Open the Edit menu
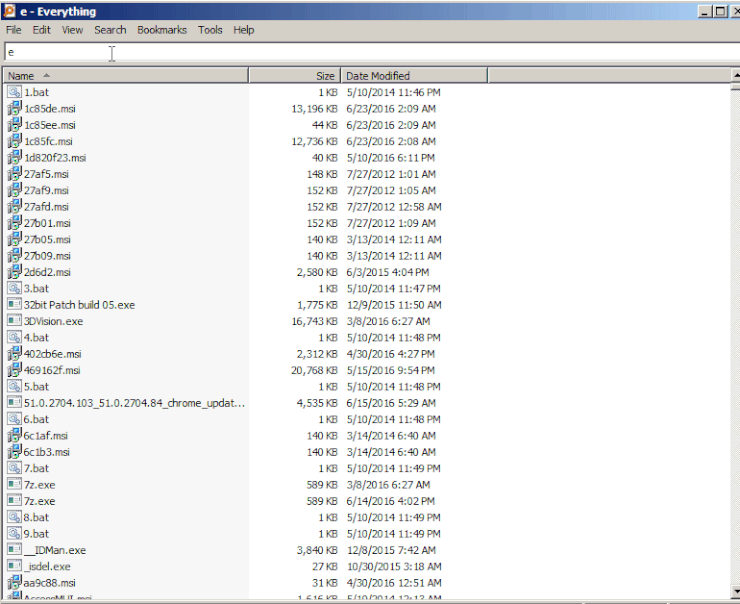Viewport: 740px width, 604px height. tap(42, 30)
